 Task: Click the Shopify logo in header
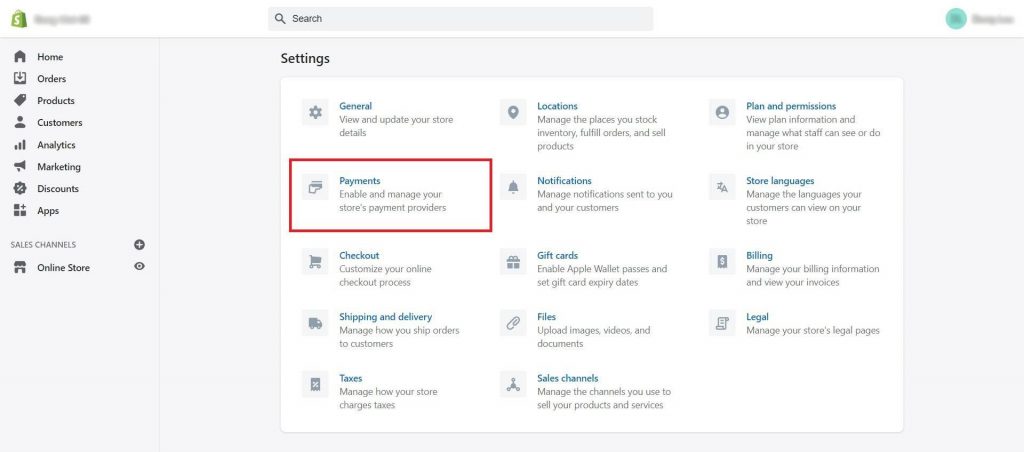coord(19,18)
